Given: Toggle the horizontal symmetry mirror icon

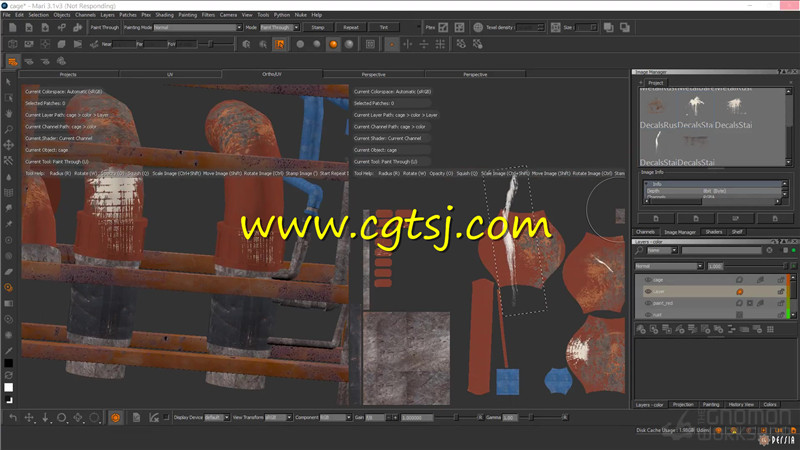Looking at the screenshot, I should pyautogui.click(x=408, y=44).
